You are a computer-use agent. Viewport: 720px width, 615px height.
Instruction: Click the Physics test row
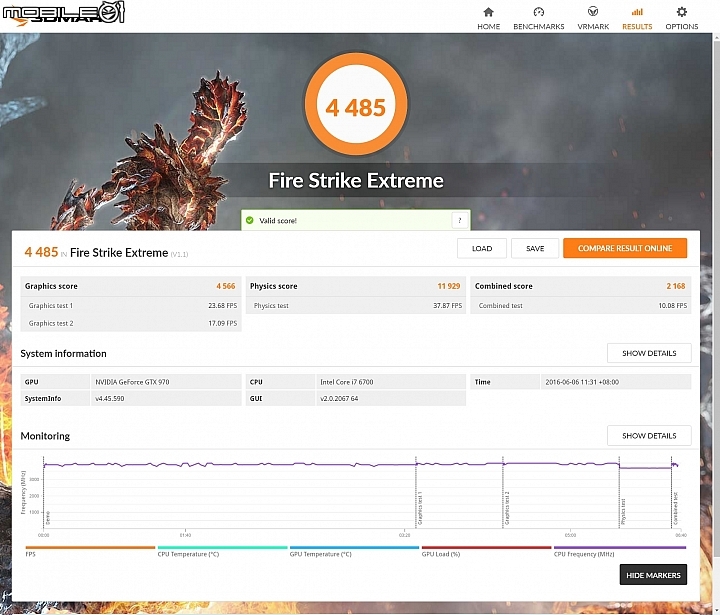tap(356, 305)
